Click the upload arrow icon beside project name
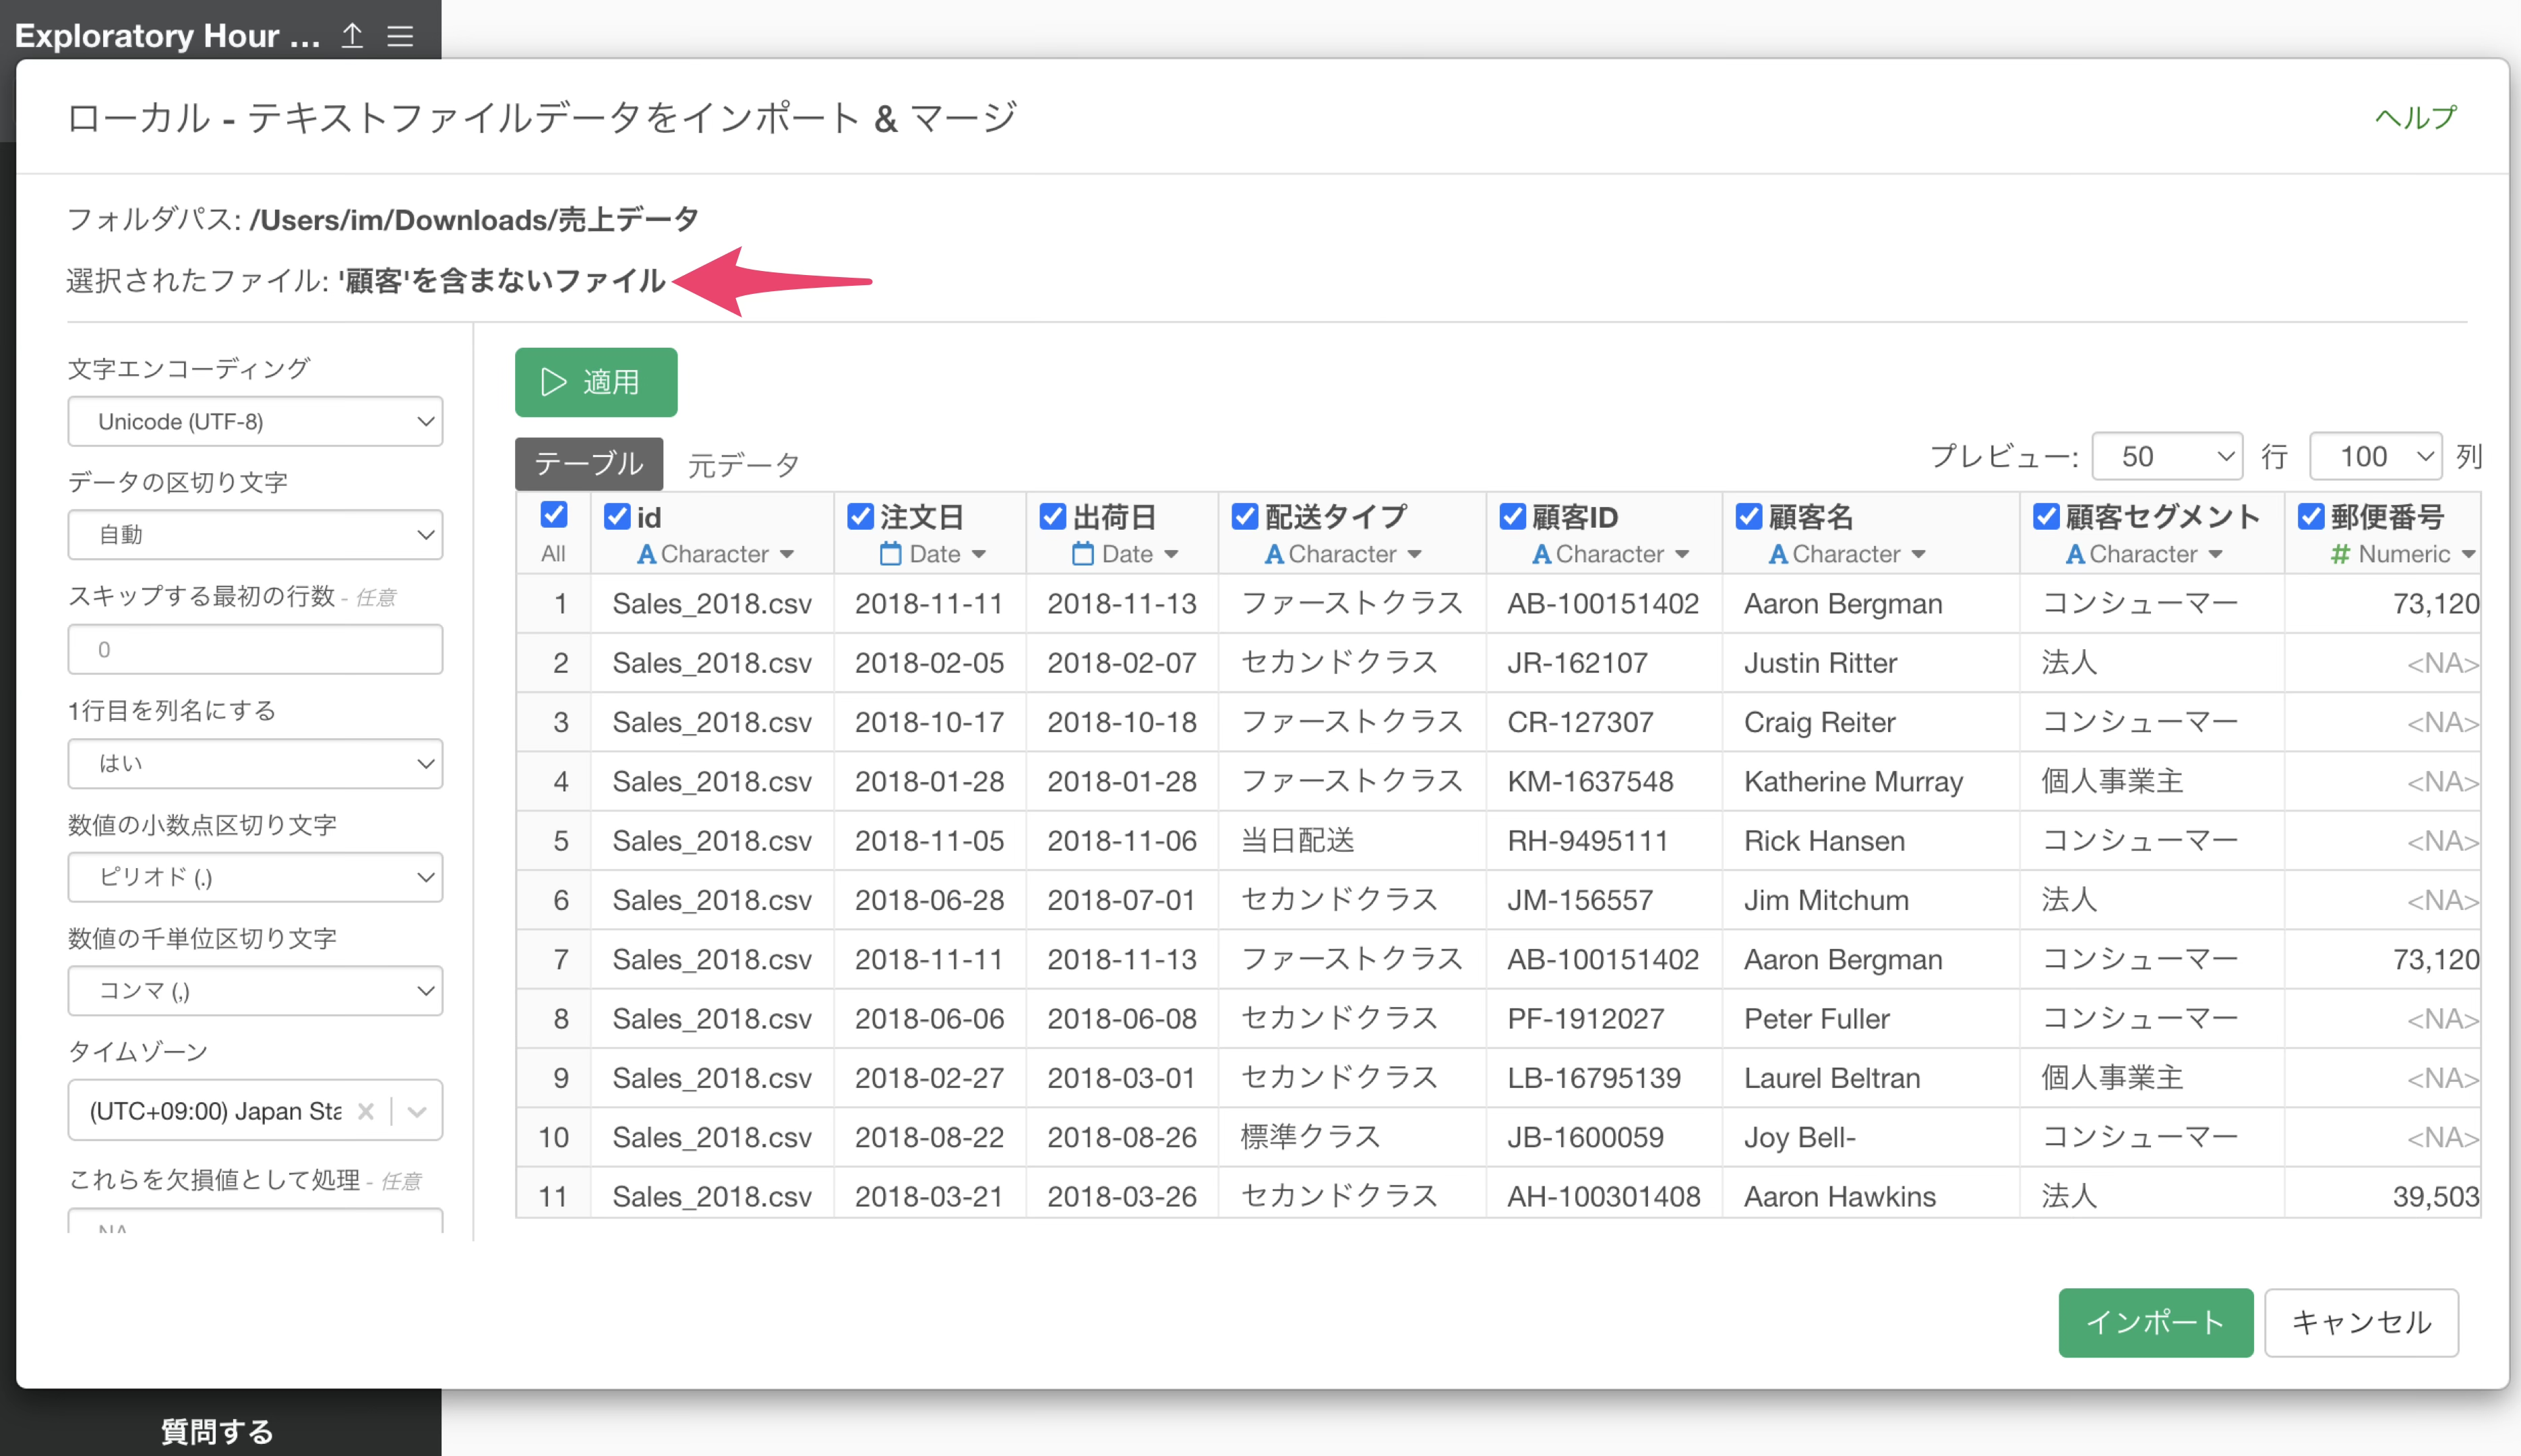Screen dimensions: 2521x1456 [352, 36]
